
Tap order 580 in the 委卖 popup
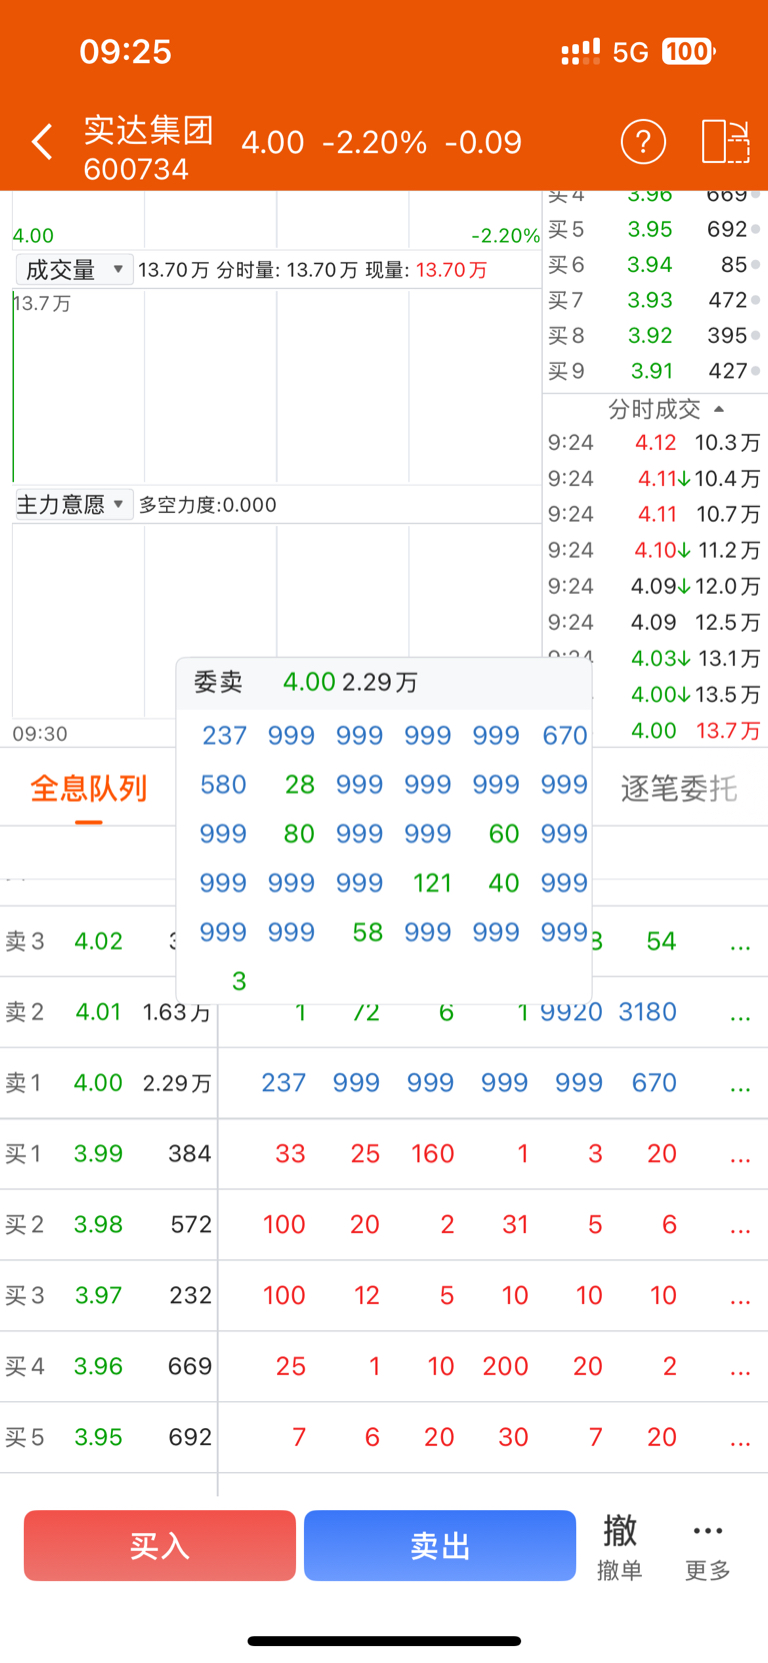click(223, 784)
